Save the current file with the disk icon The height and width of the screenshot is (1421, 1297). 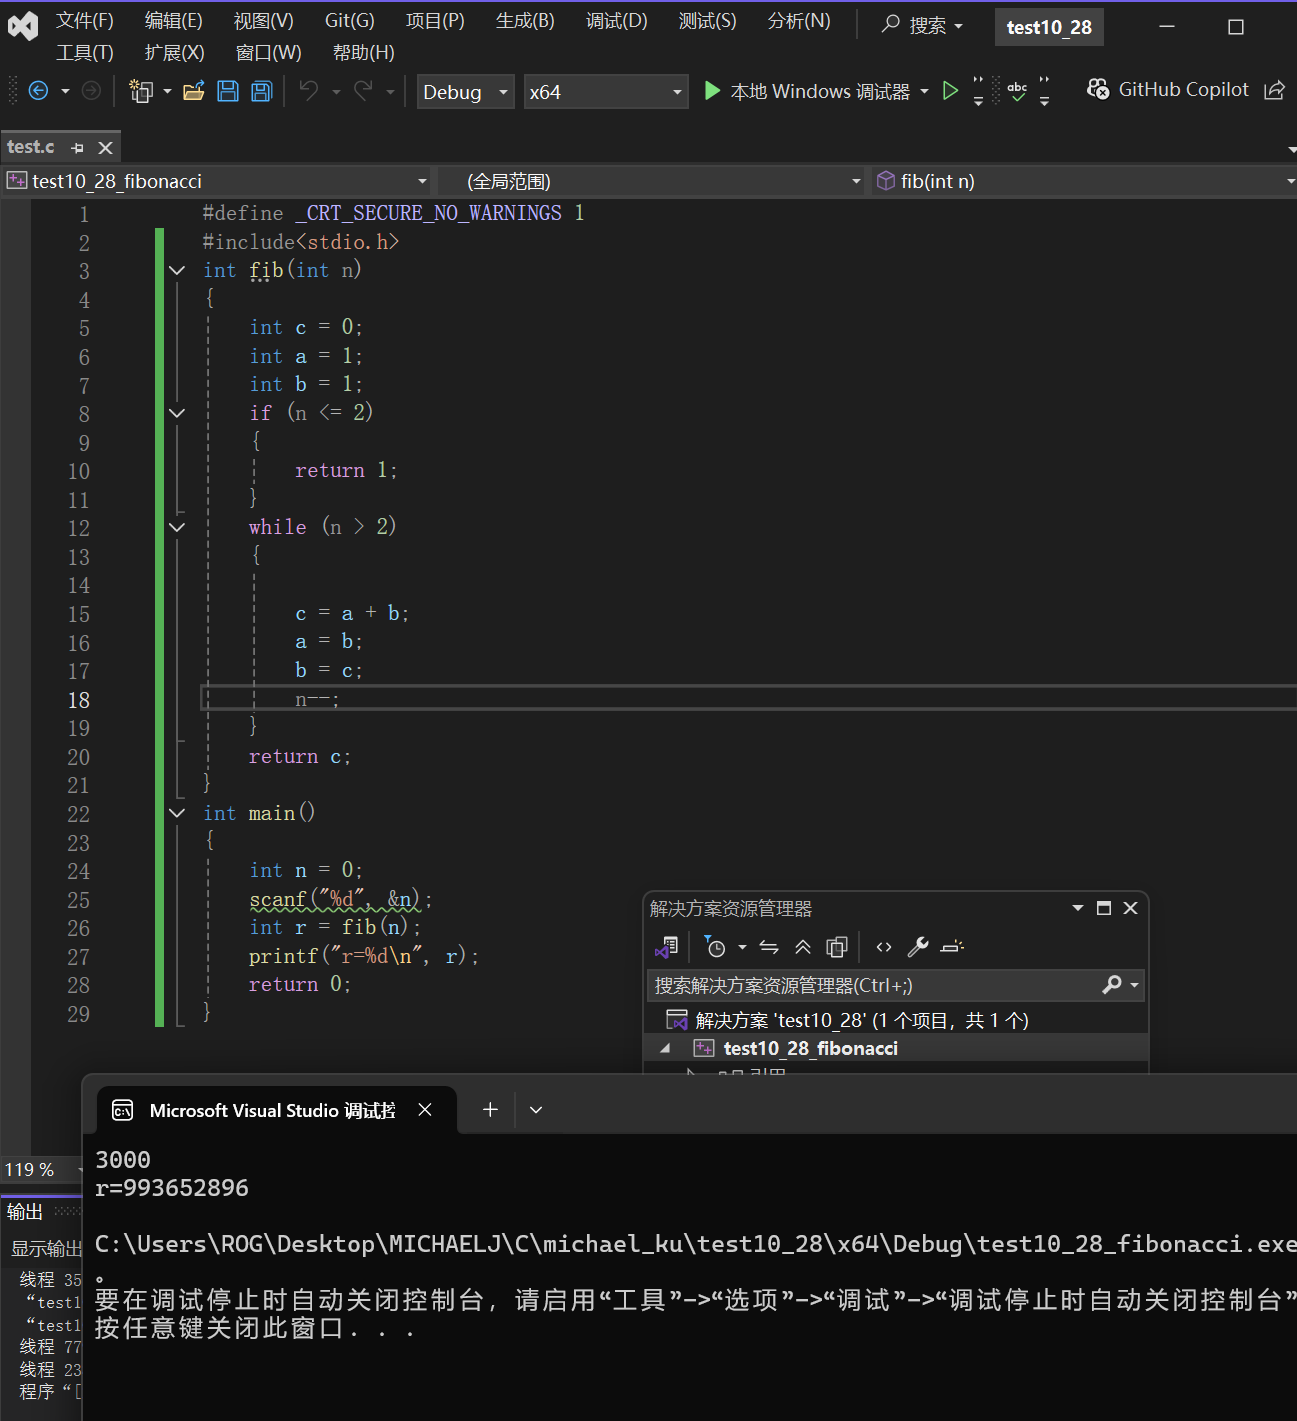pyautogui.click(x=228, y=91)
